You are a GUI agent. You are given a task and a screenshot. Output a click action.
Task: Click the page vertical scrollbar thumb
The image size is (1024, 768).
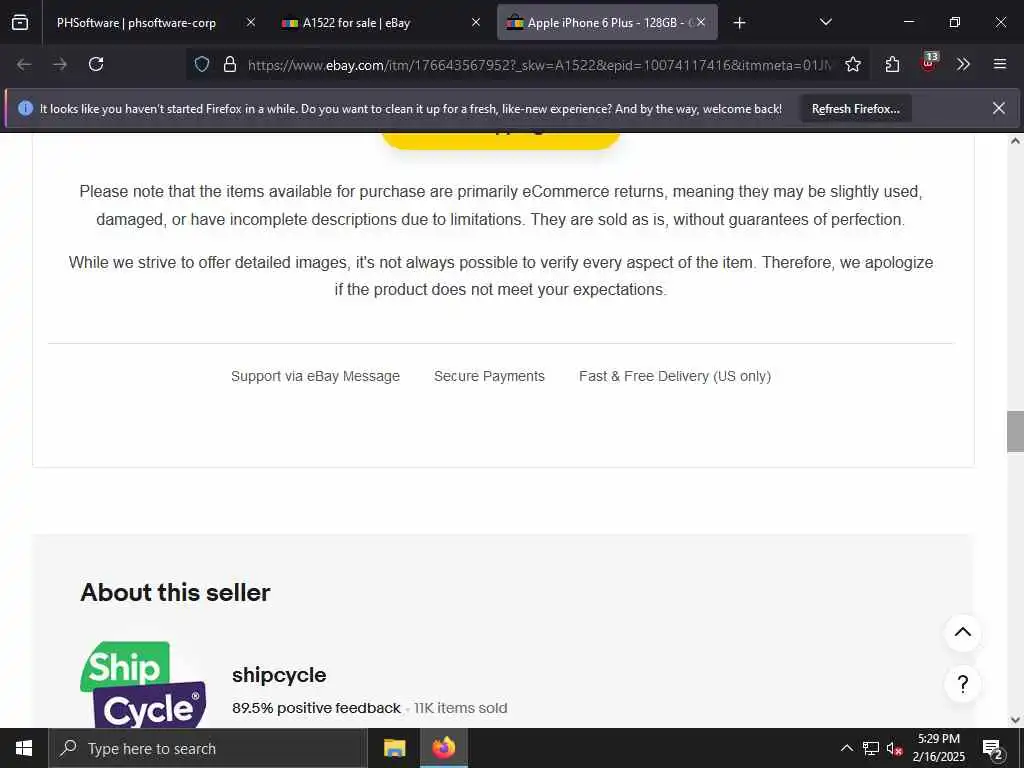point(1015,431)
